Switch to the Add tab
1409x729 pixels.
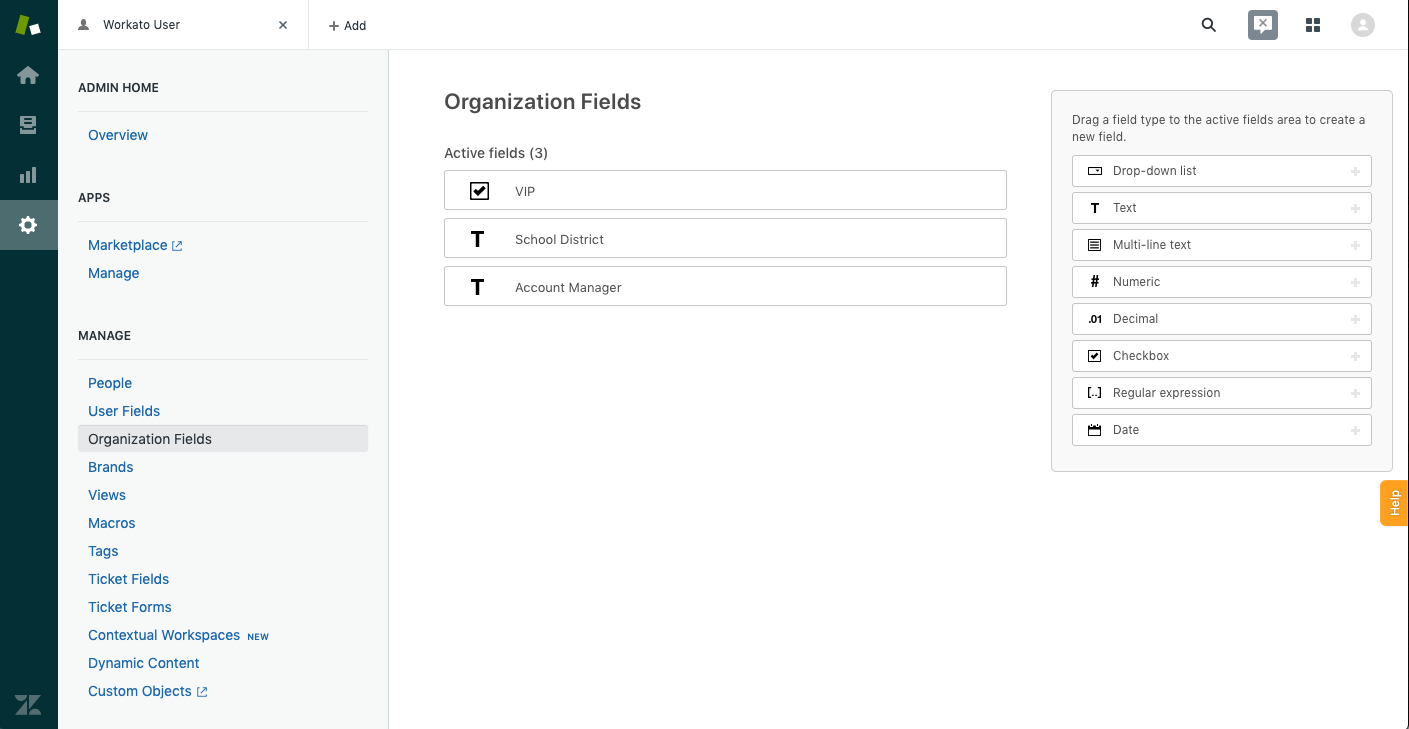pyautogui.click(x=347, y=25)
